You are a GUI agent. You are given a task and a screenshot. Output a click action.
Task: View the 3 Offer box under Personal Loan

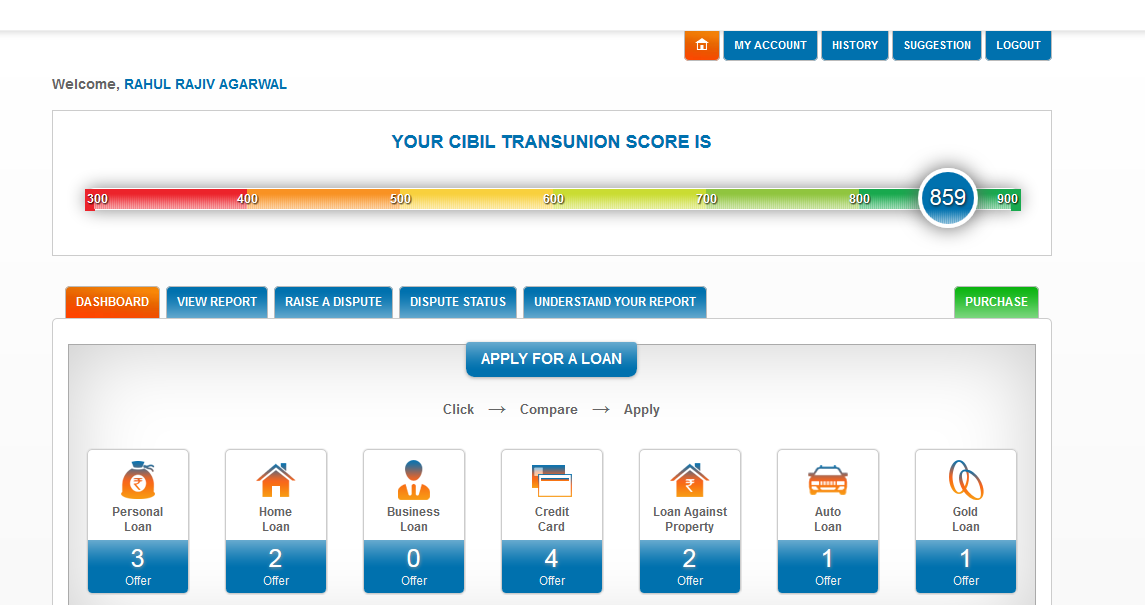[138, 566]
